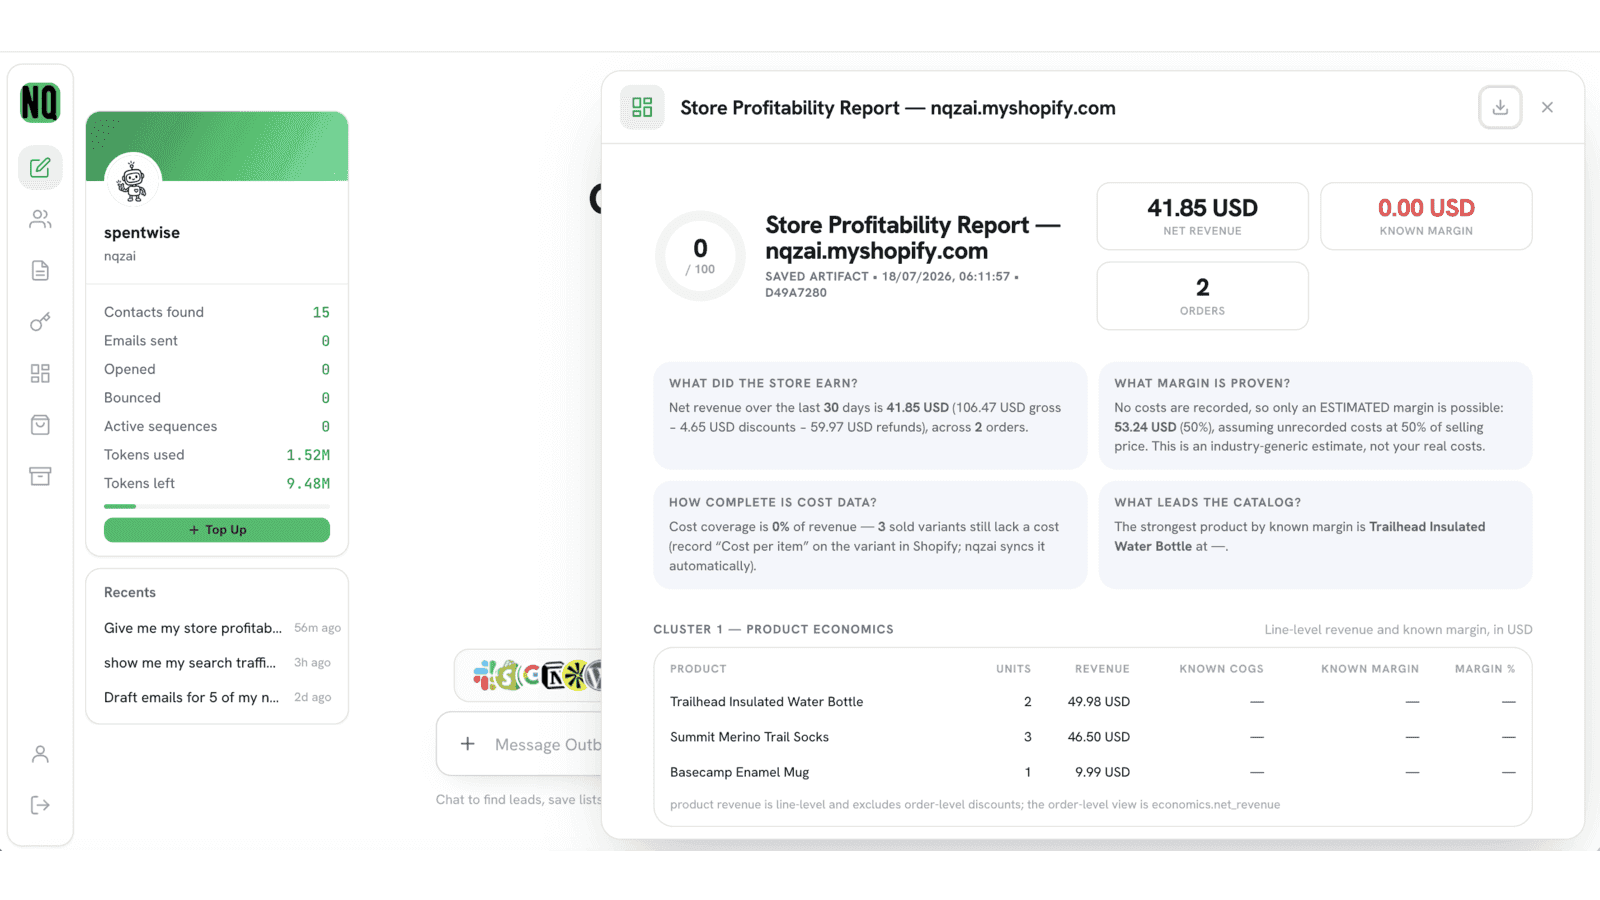Click the REVENUE column header

coord(1102,669)
